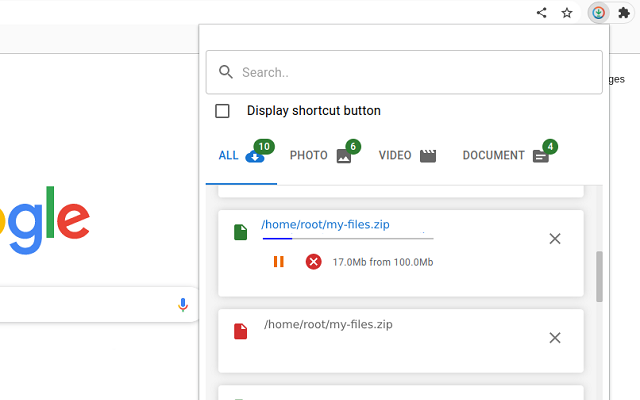
Task: Click the search magnifier icon
Action: [226, 72]
